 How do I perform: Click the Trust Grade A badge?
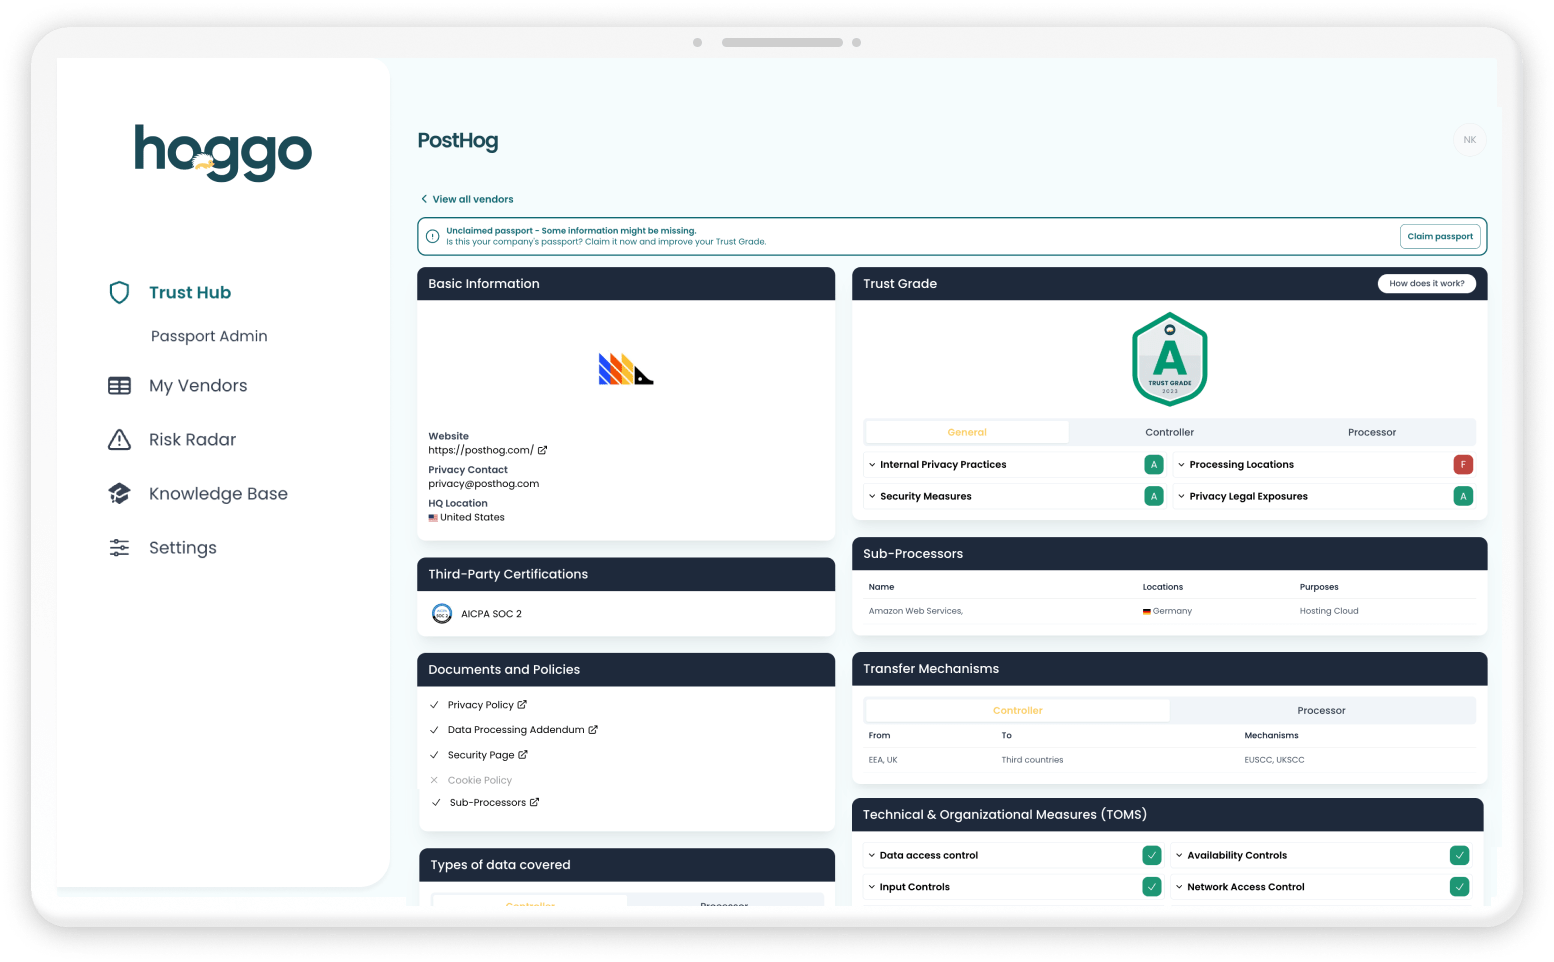[1170, 359]
